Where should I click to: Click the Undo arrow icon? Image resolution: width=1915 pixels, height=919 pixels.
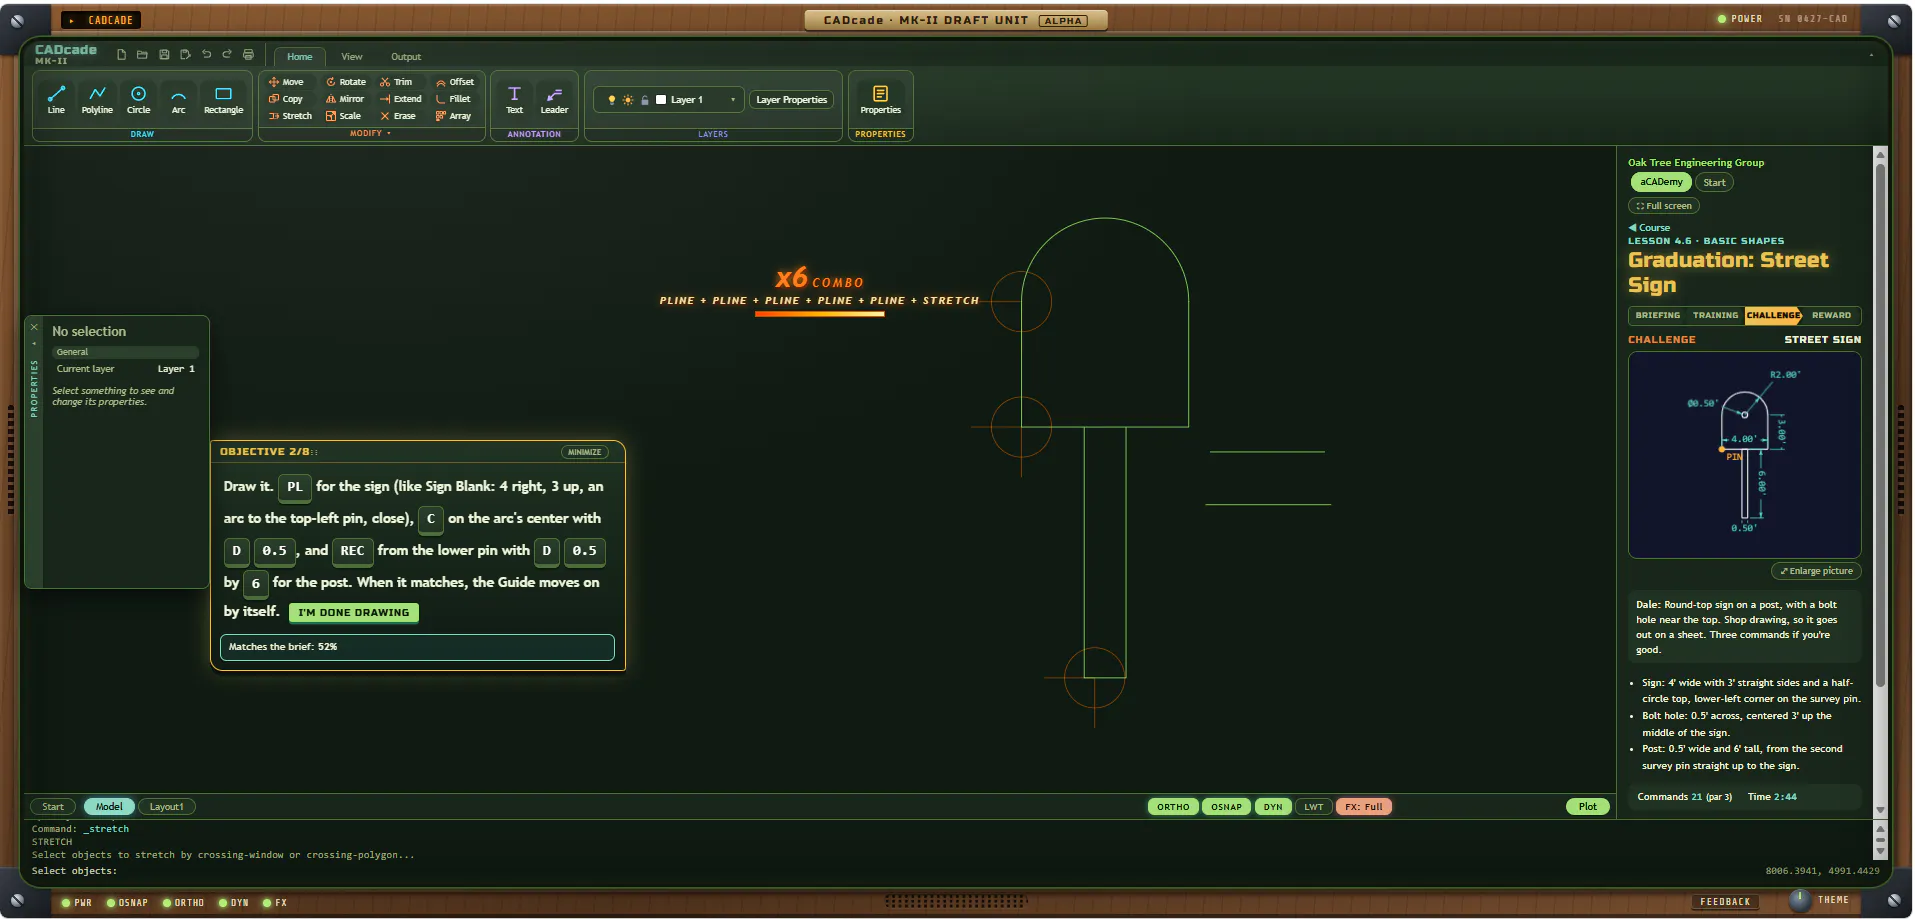[206, 54]
